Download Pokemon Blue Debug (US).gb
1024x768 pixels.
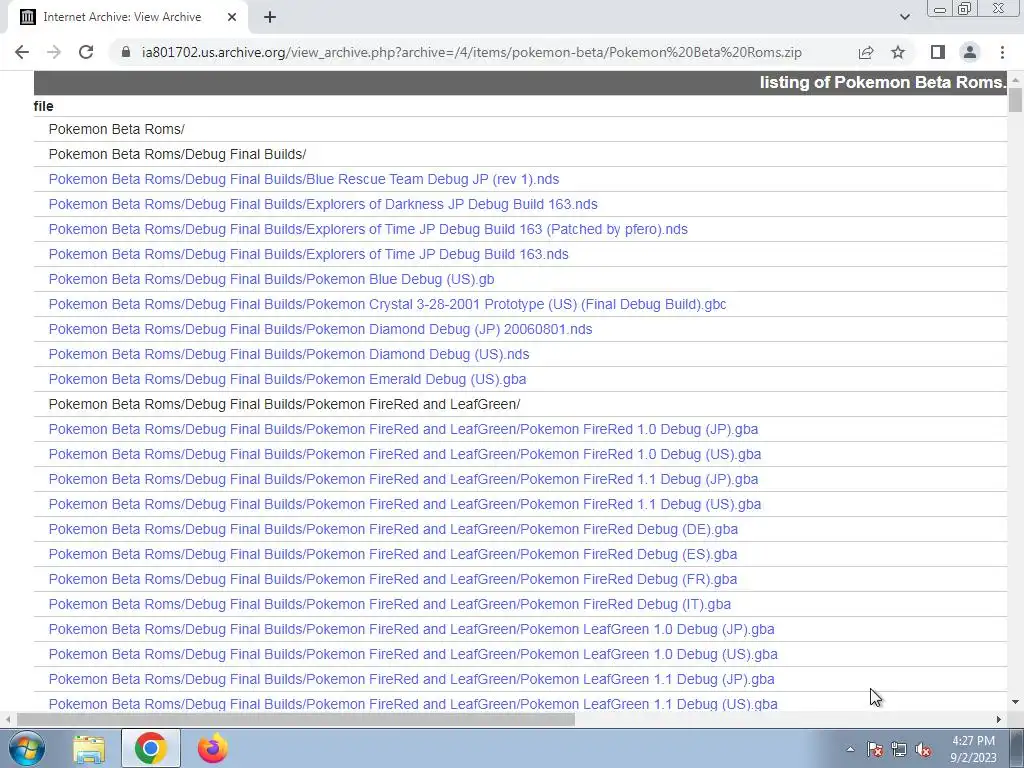pos(271,279)
